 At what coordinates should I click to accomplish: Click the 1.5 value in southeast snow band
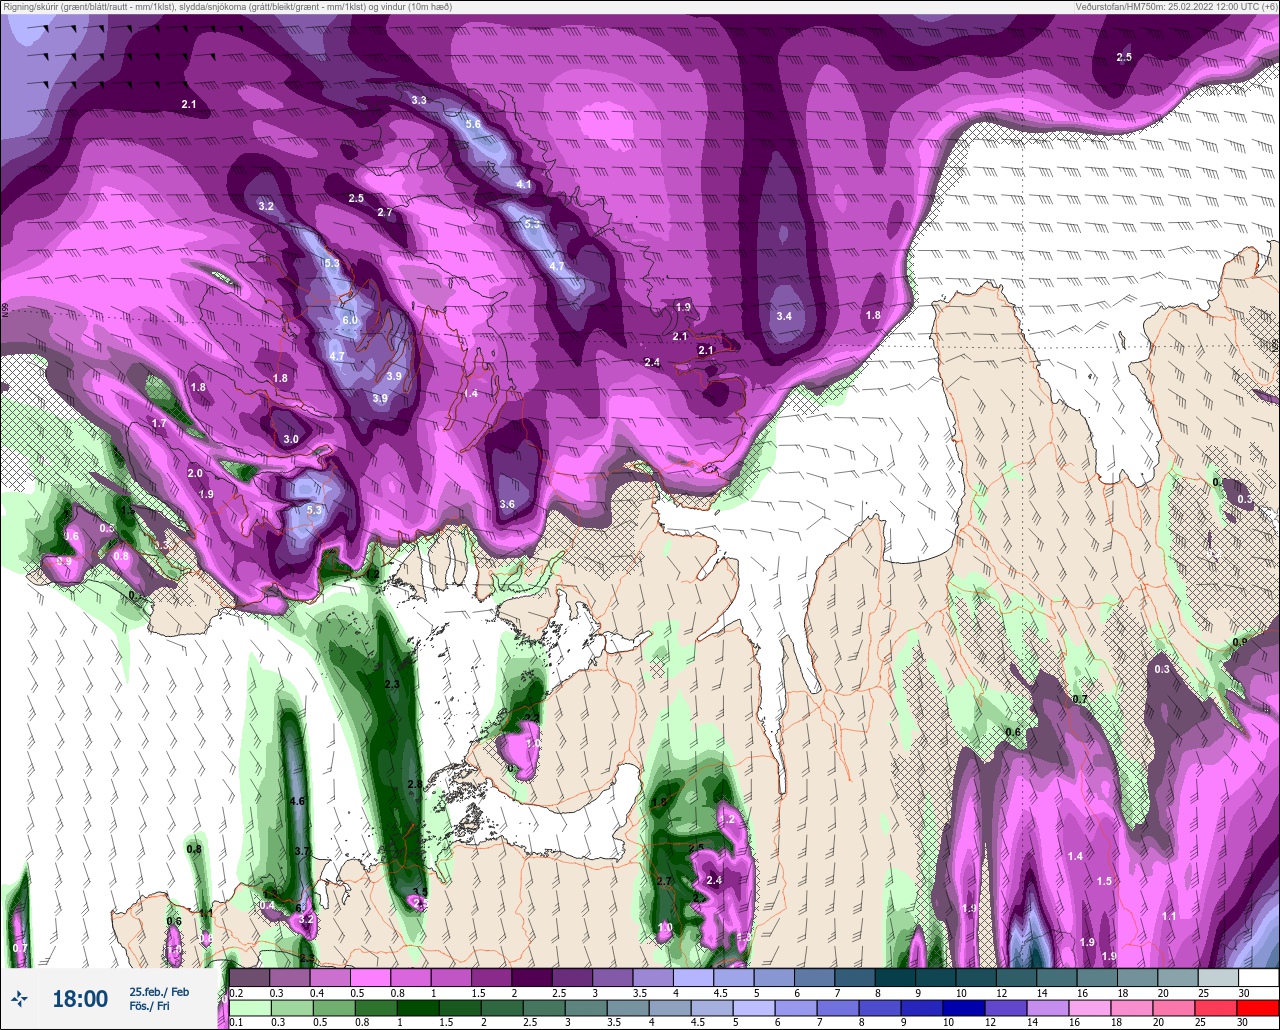1104,881
